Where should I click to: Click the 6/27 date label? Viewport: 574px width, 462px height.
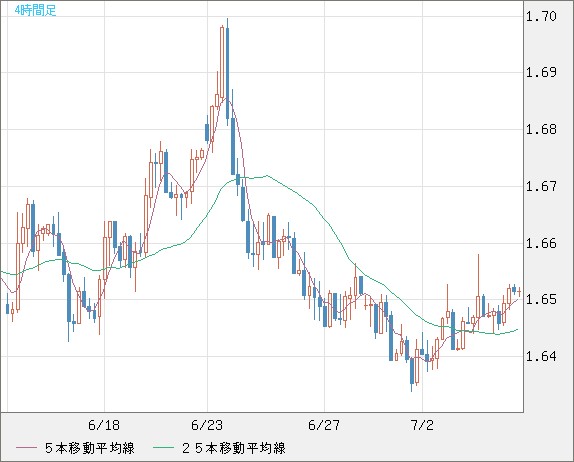pos(324,425)
